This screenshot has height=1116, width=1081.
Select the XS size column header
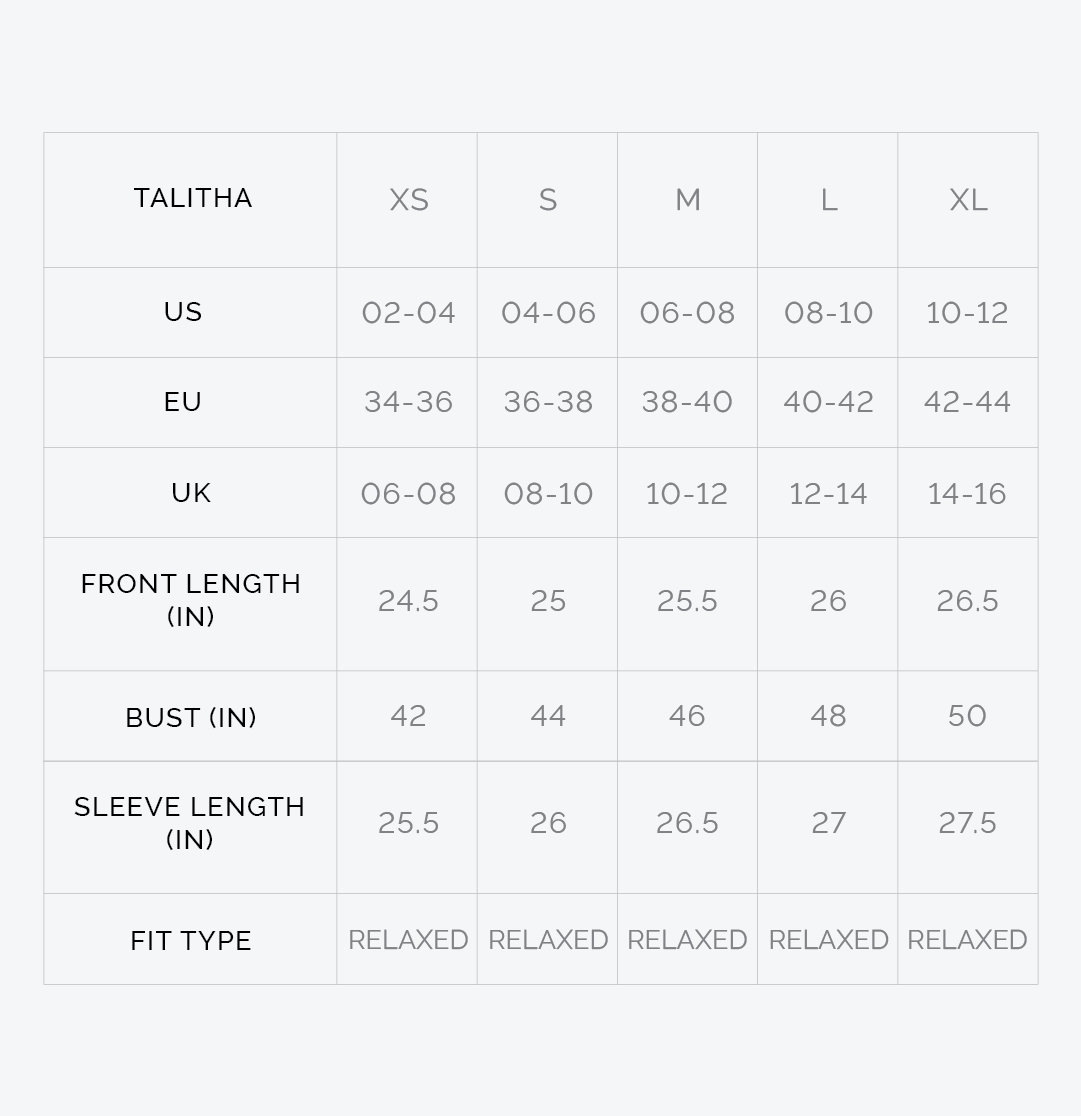click(x=408, y=200)
